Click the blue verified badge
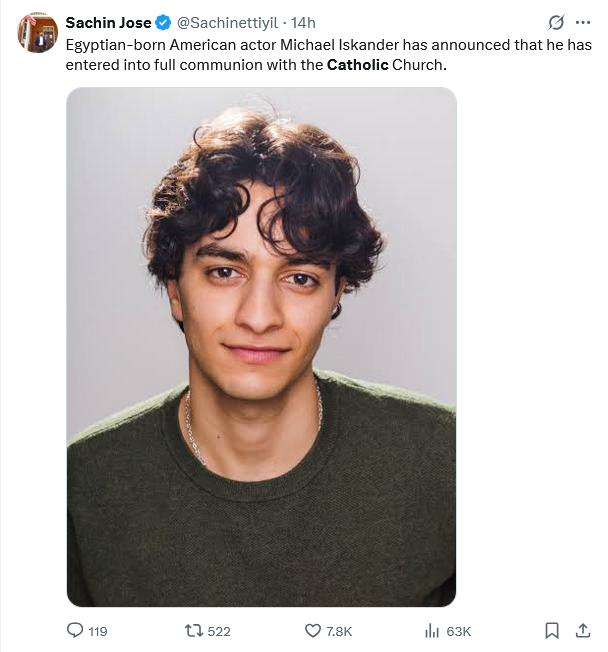Viewport: 608px width, 652px height. tap(164, 23)
